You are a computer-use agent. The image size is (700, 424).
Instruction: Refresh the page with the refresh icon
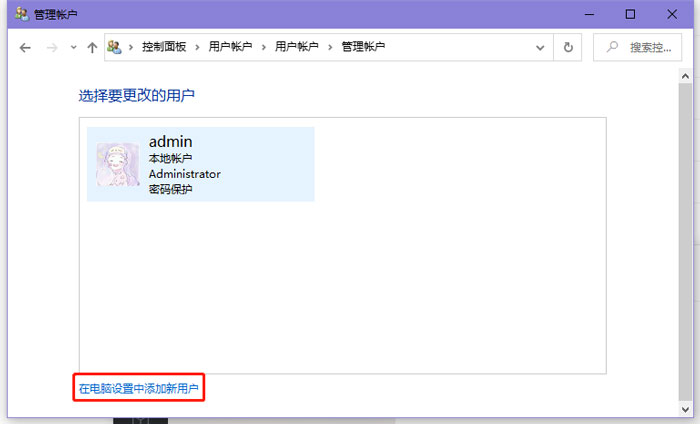click(x=568, y=47)
